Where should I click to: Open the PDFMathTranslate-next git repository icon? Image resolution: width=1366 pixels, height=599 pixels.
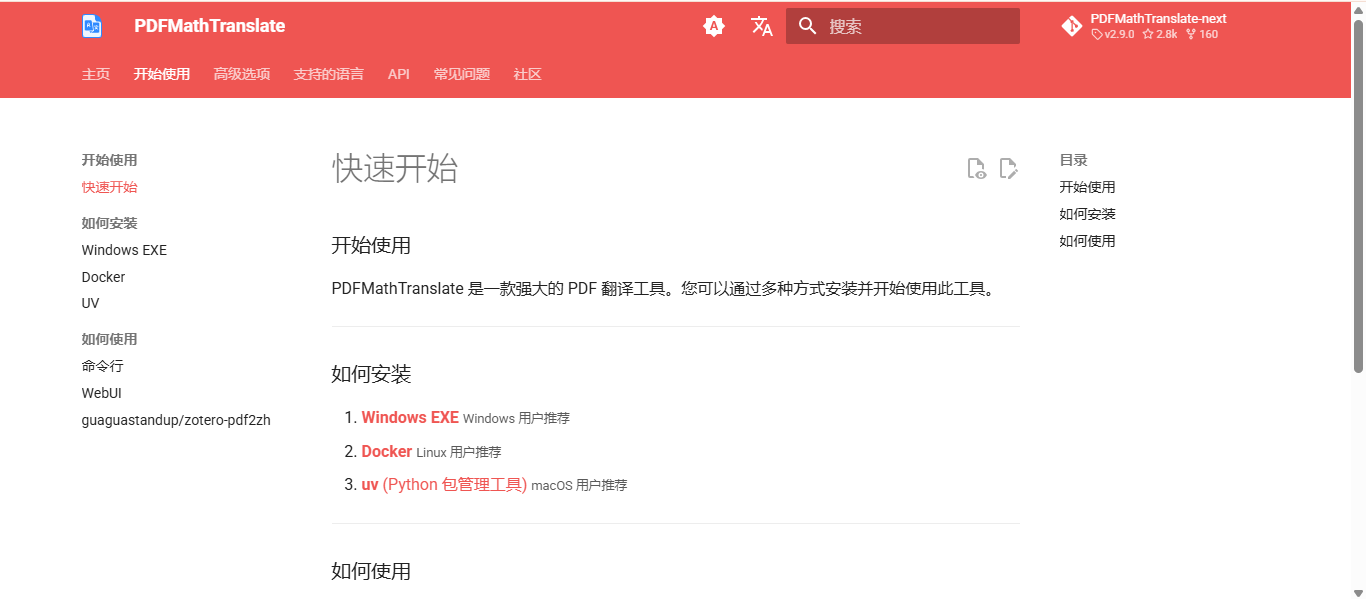[x=1072, y=26]
